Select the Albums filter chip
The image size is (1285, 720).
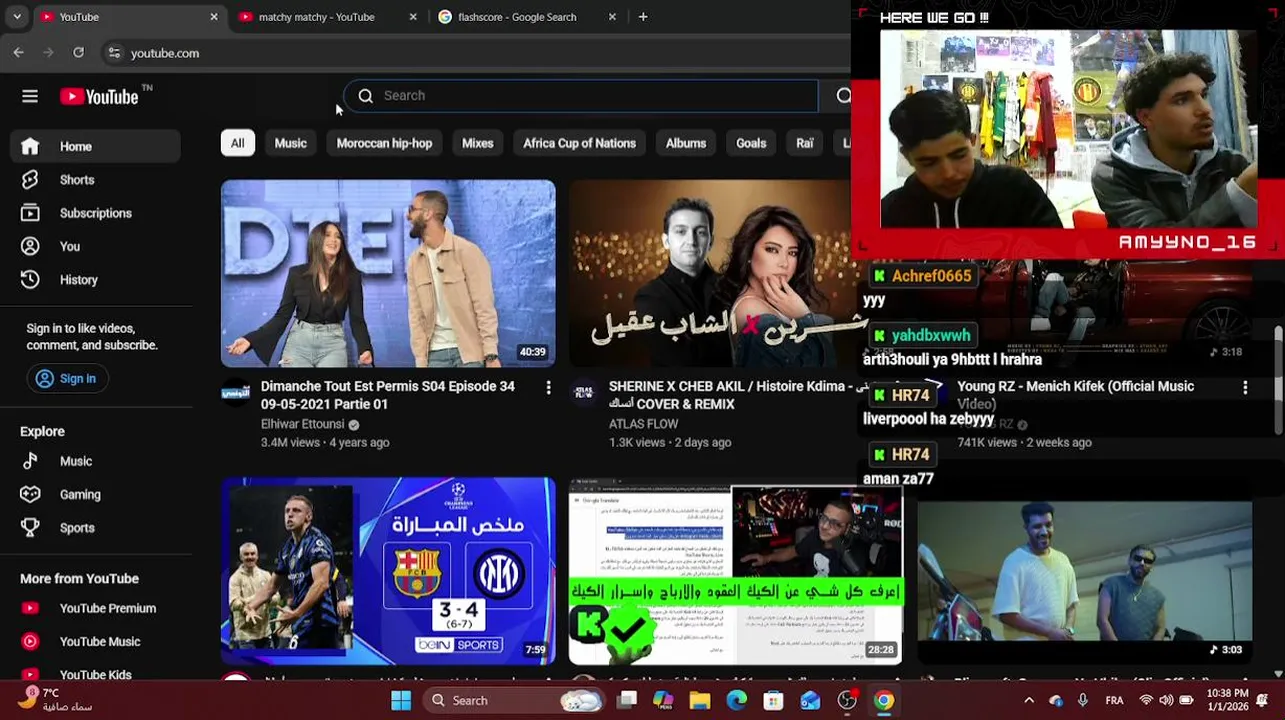point(686,143)
